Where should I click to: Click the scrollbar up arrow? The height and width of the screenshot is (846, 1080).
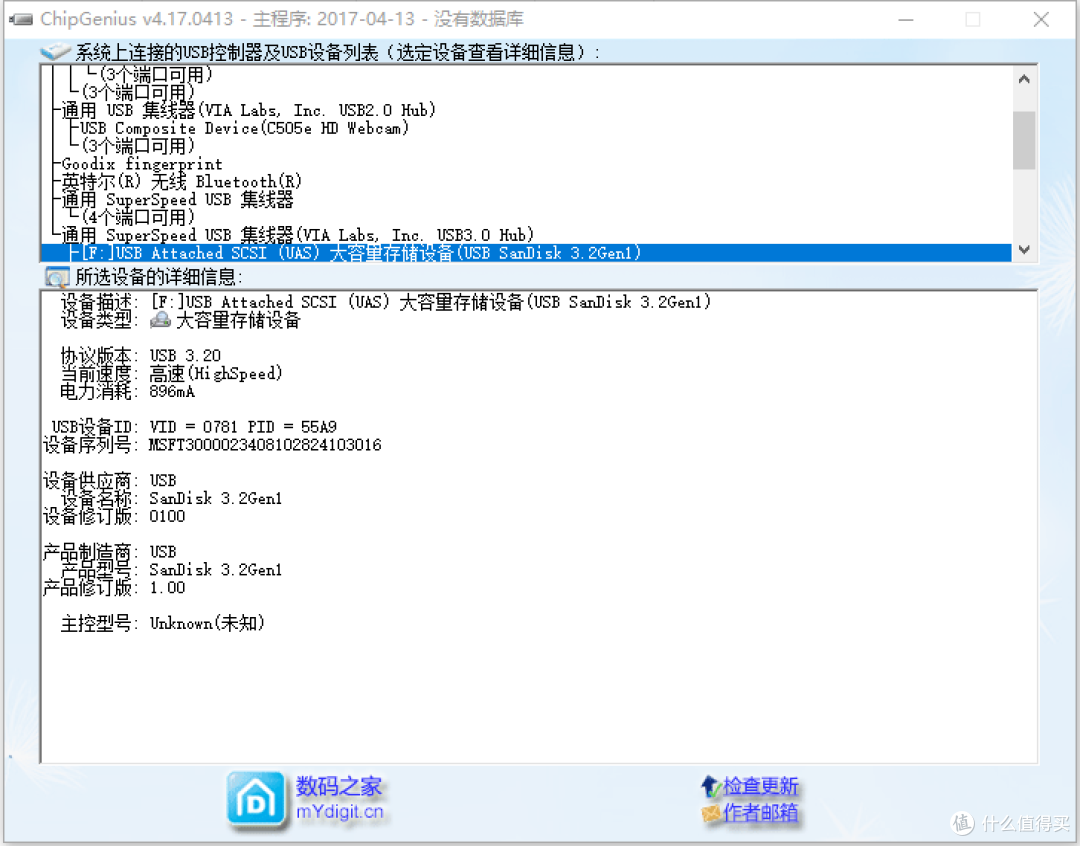(1024, 78)
